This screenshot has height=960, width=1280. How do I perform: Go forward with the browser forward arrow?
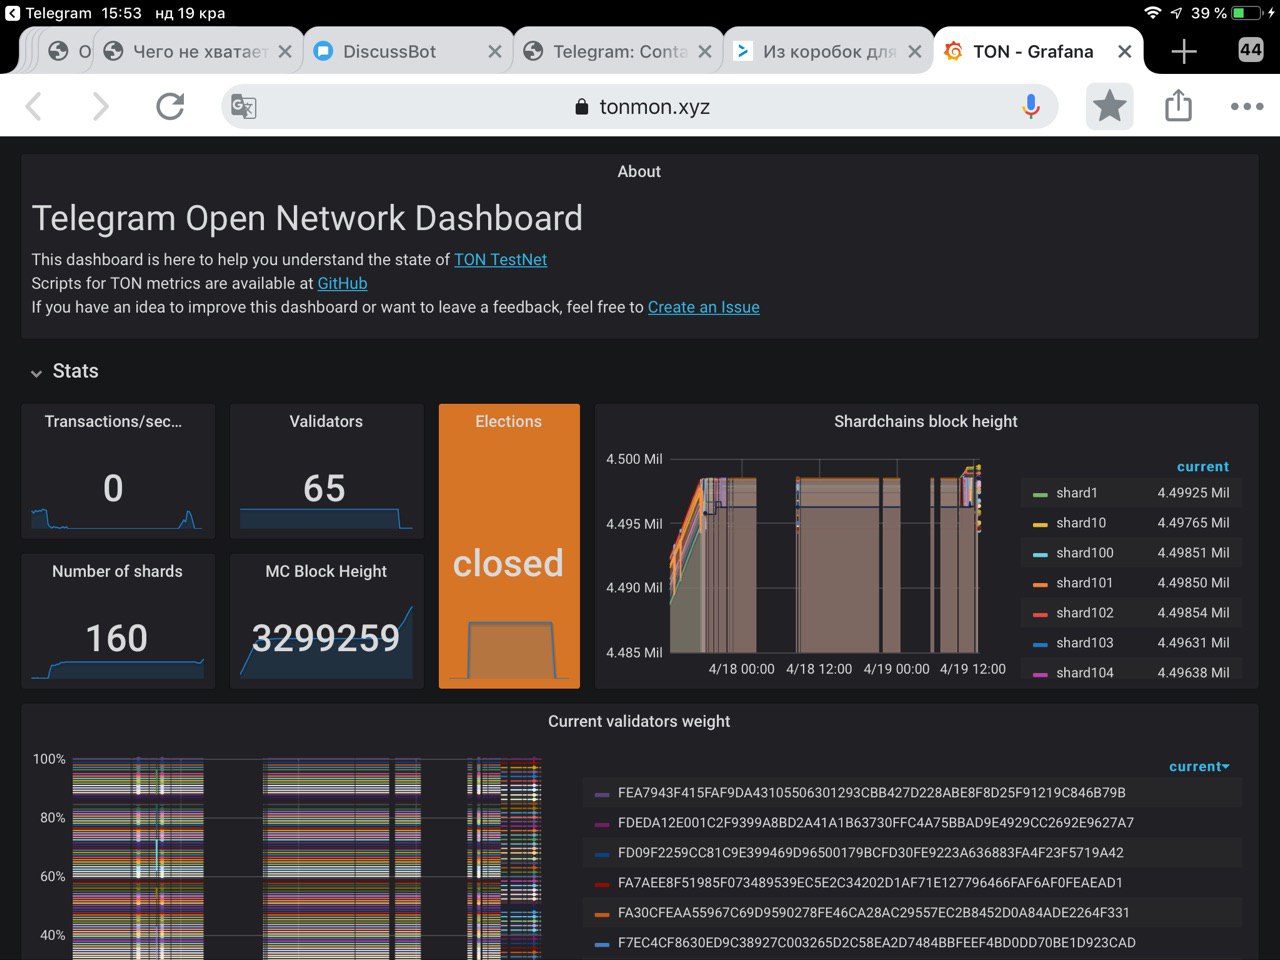click(100, 106)
